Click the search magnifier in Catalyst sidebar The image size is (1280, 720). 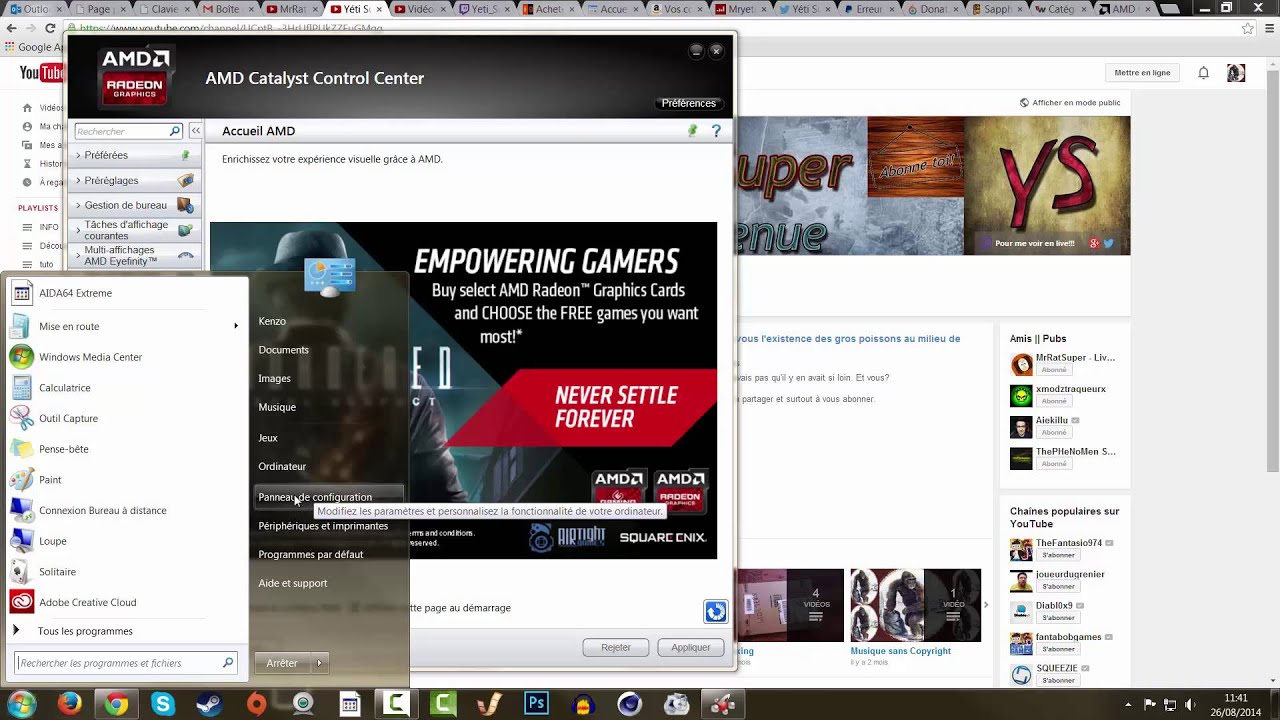click(175, 131)
